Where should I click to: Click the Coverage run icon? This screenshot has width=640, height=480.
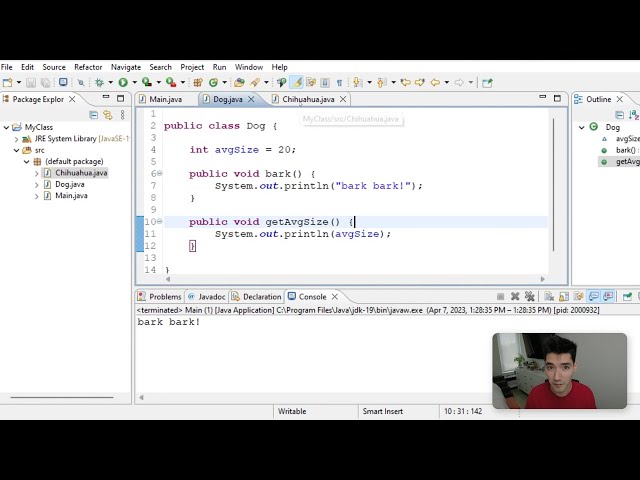(147, 82)
